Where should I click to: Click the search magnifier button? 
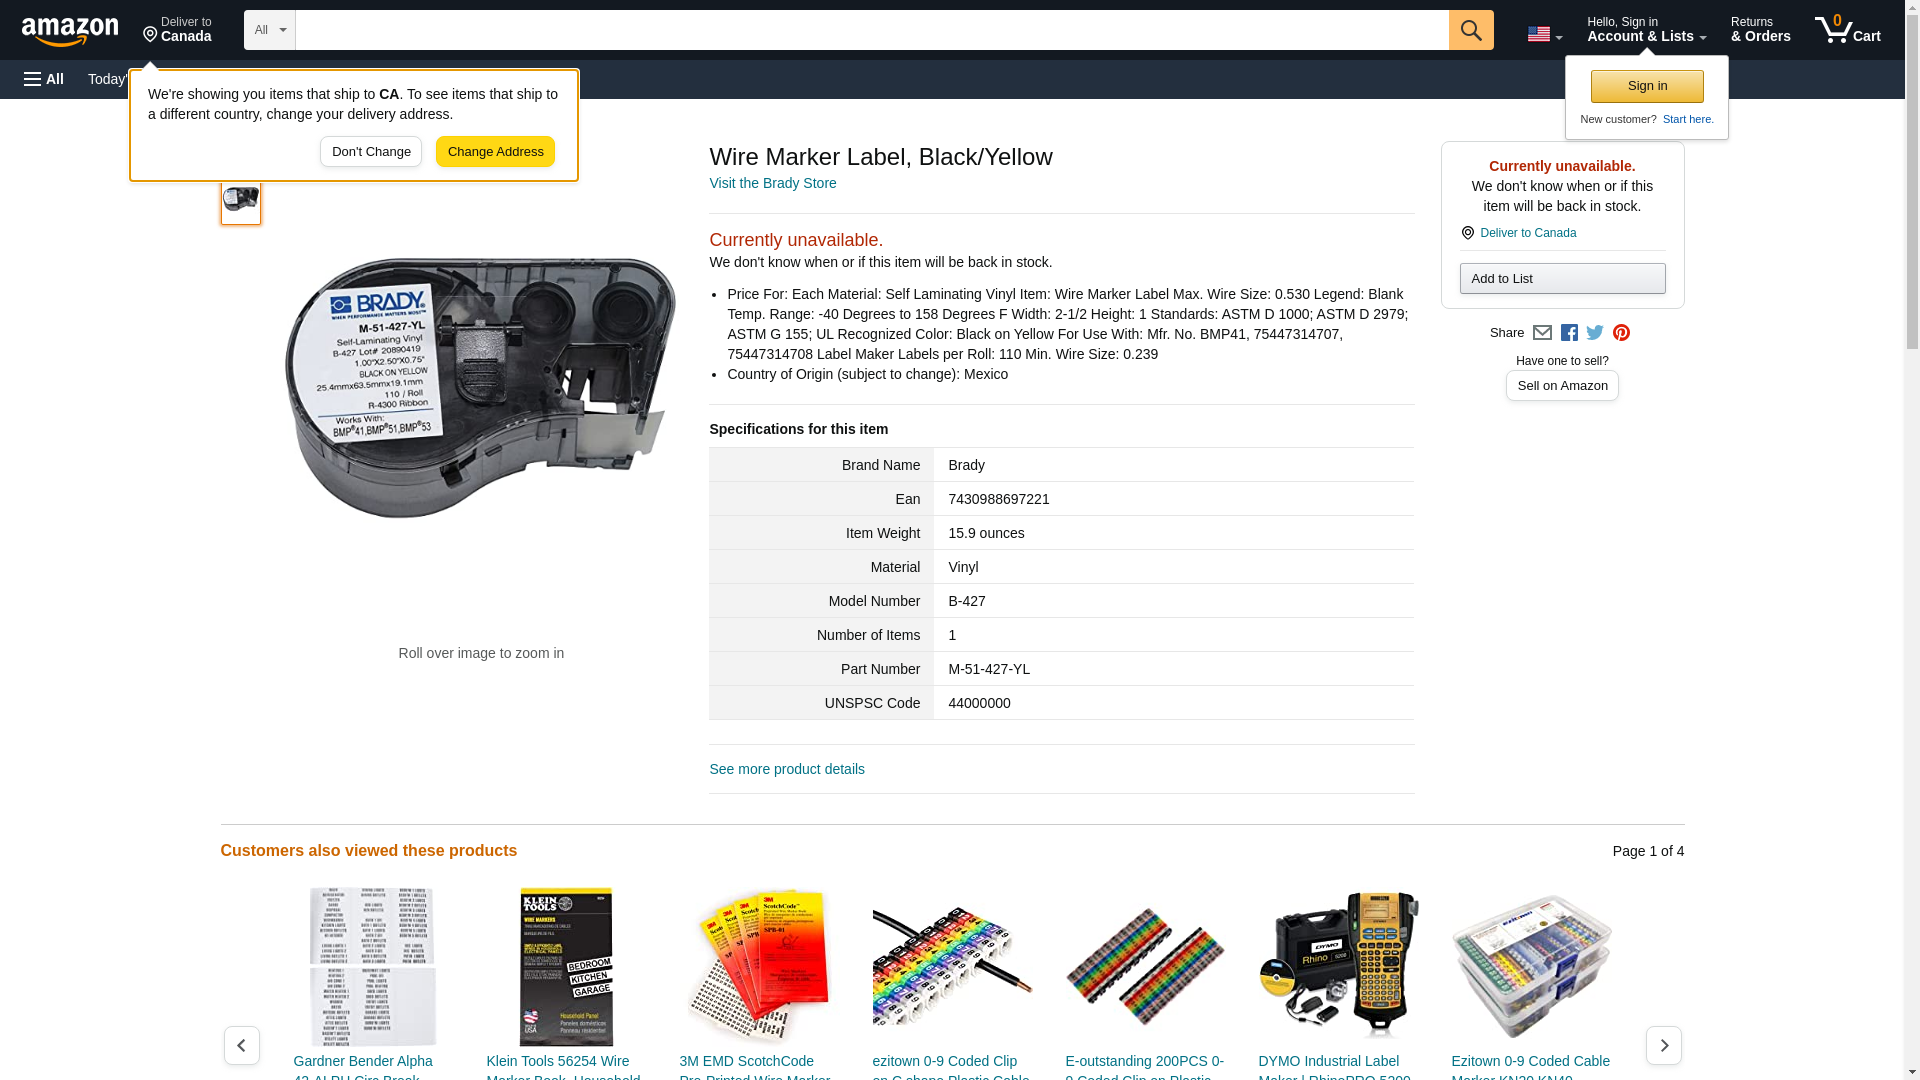click(1471, 30)
